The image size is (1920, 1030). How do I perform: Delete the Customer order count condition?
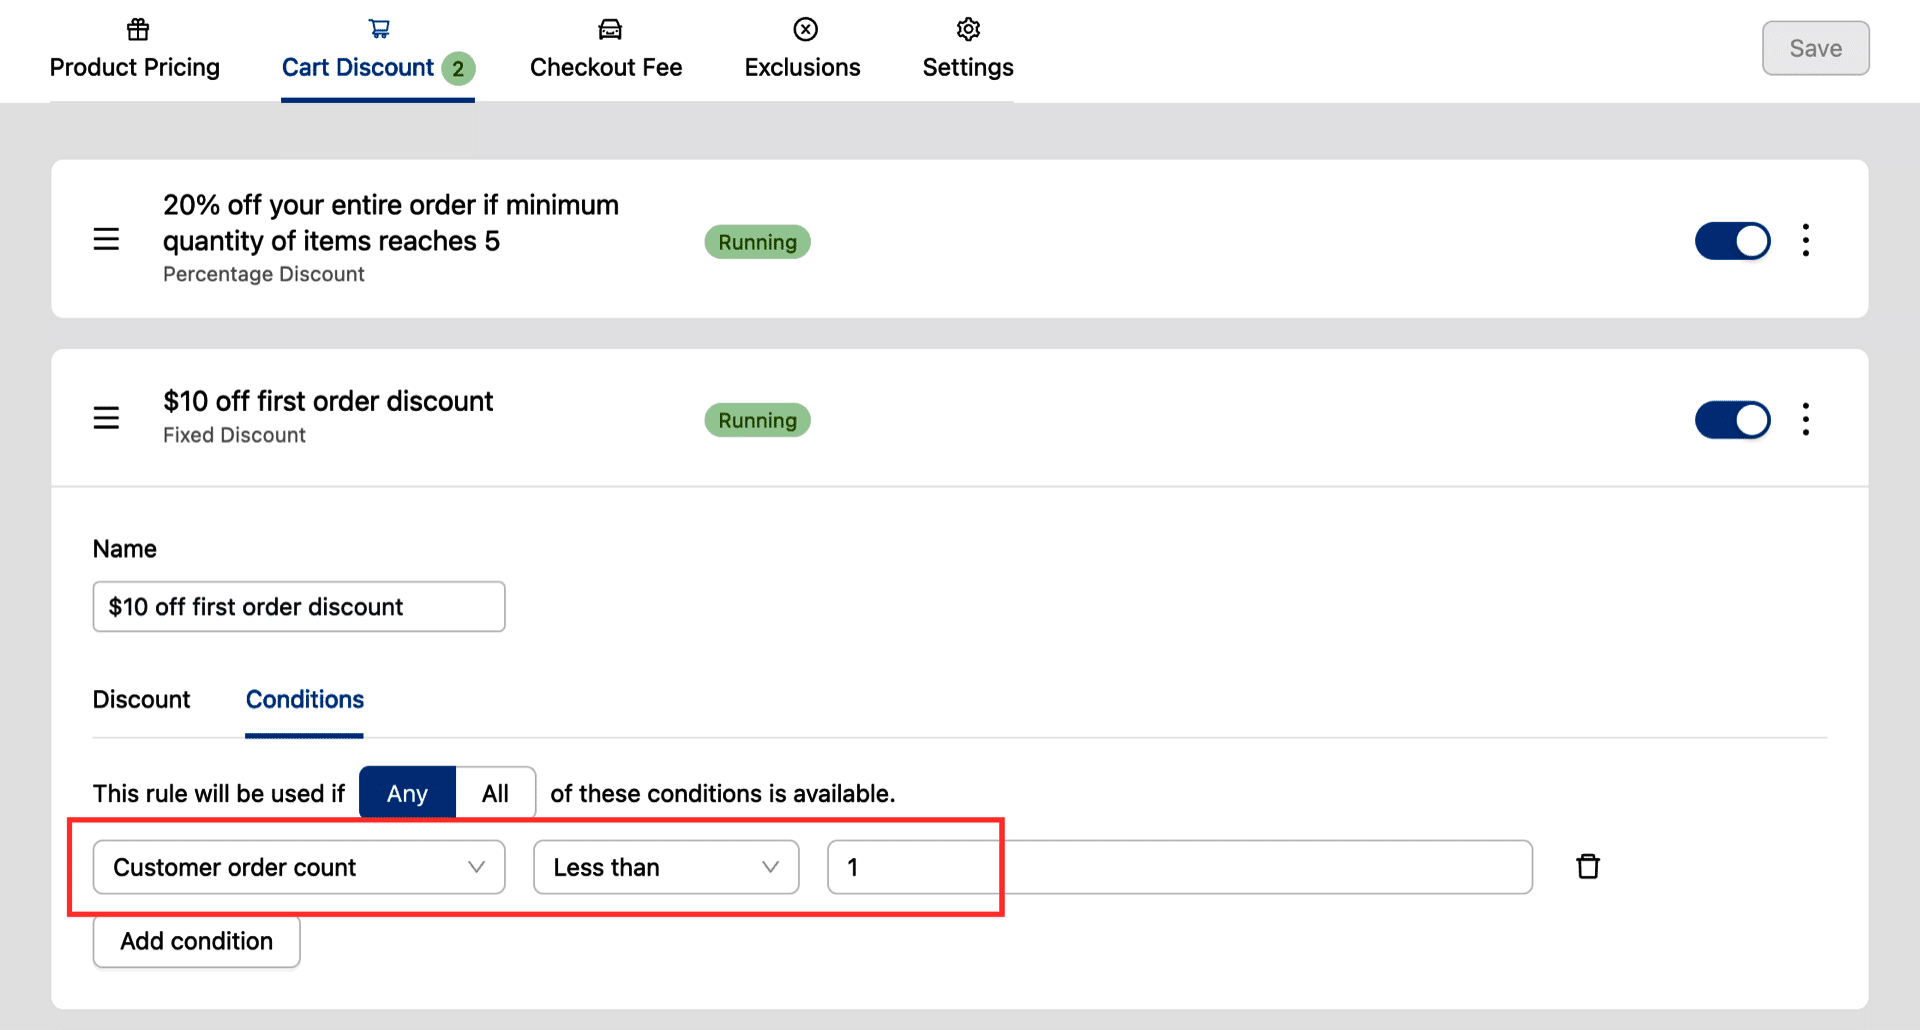(1588, 866)
